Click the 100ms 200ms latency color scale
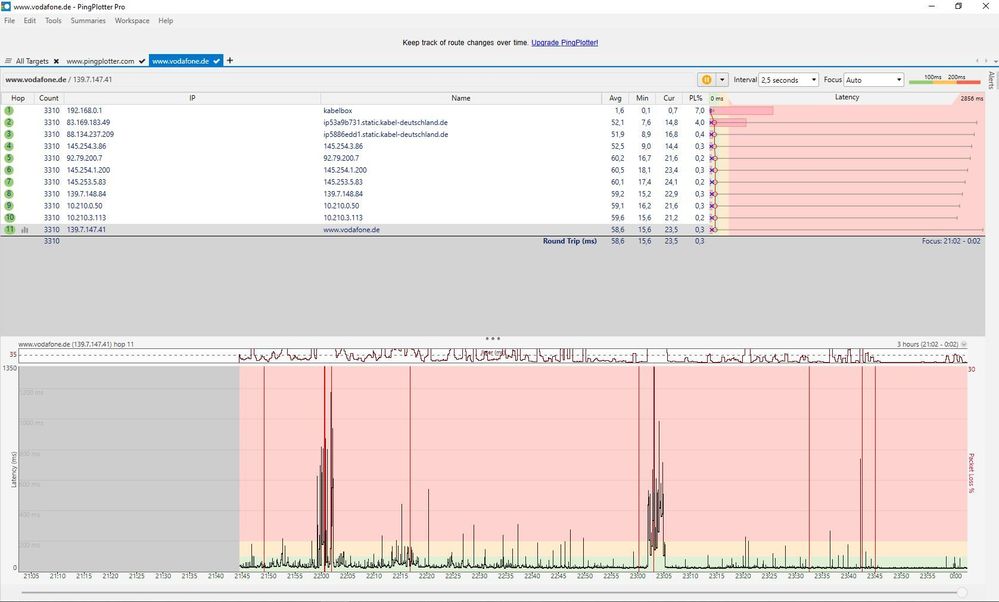This screenshot has width=999, height=602. click(x=945, y=79)
